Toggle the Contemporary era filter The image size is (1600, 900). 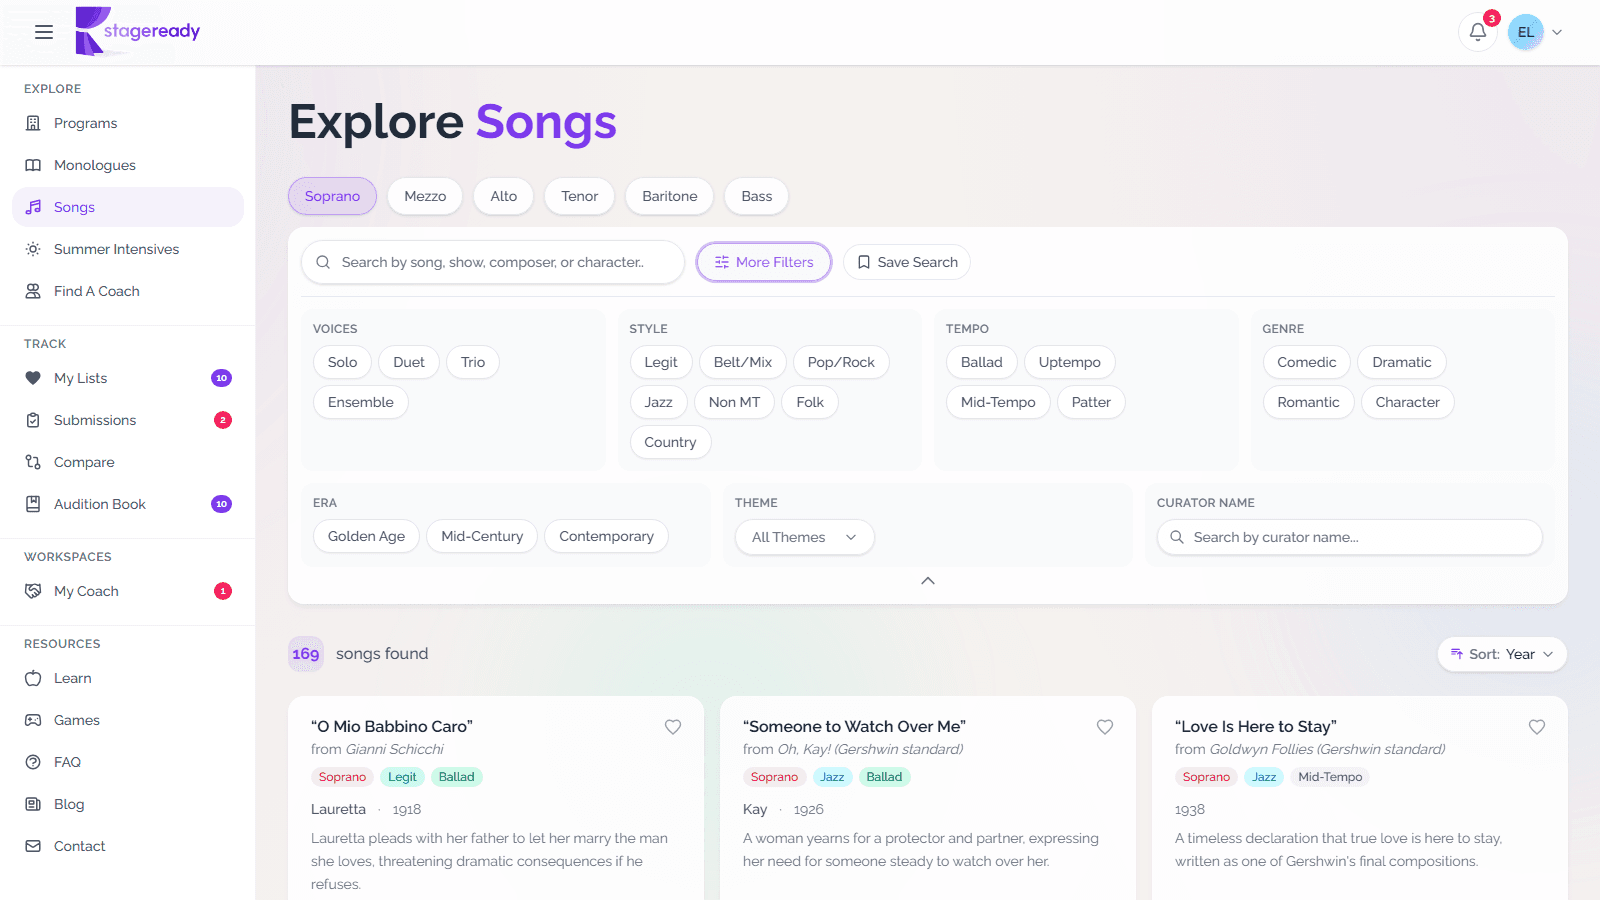pyautogui.click(x=606, y=536)
